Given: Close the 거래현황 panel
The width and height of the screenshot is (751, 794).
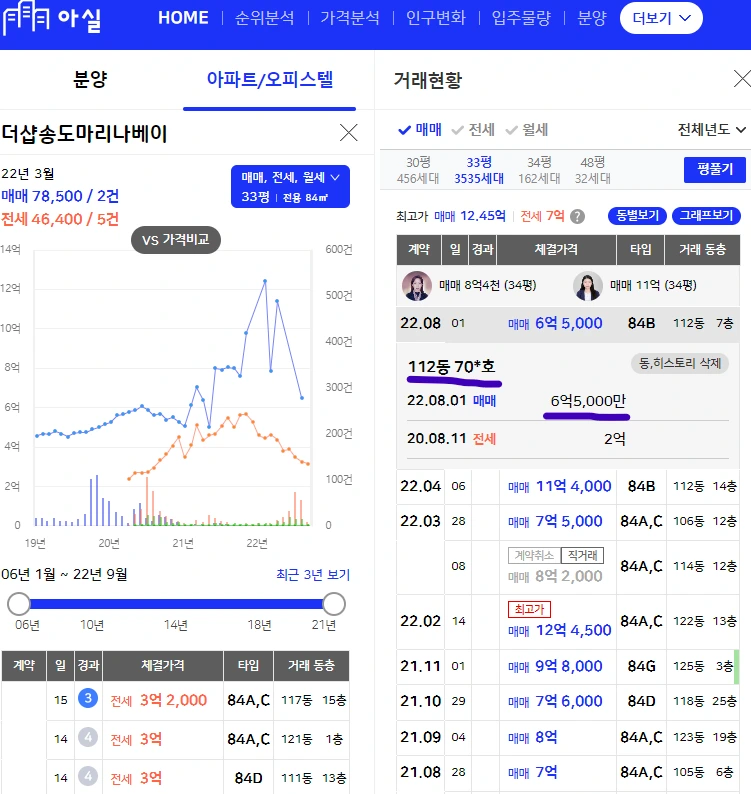Looking at the screenshot, I should [742, 79].
